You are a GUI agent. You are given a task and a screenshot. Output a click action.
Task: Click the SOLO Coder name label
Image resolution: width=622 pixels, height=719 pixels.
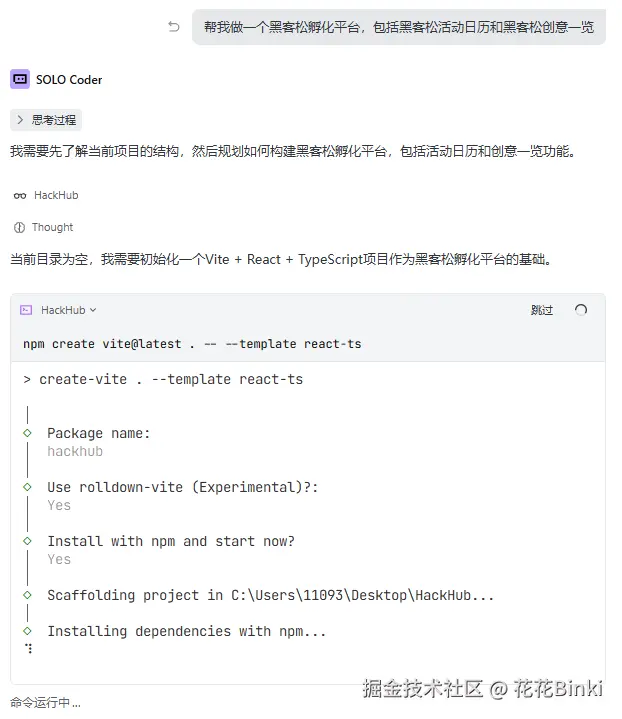point(69,79)
